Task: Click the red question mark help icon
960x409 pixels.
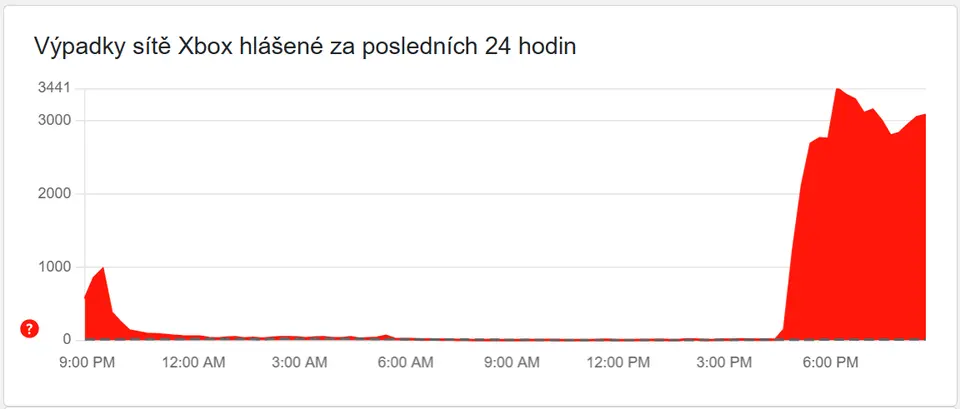Action: [x=29, y=328]
